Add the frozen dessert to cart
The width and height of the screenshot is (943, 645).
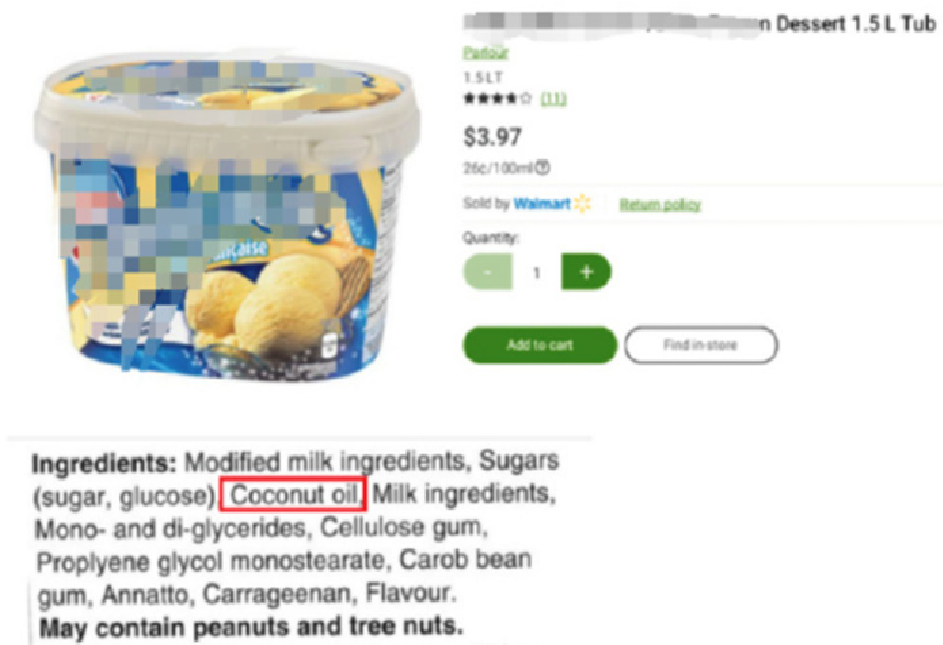(x=539, y=345)
